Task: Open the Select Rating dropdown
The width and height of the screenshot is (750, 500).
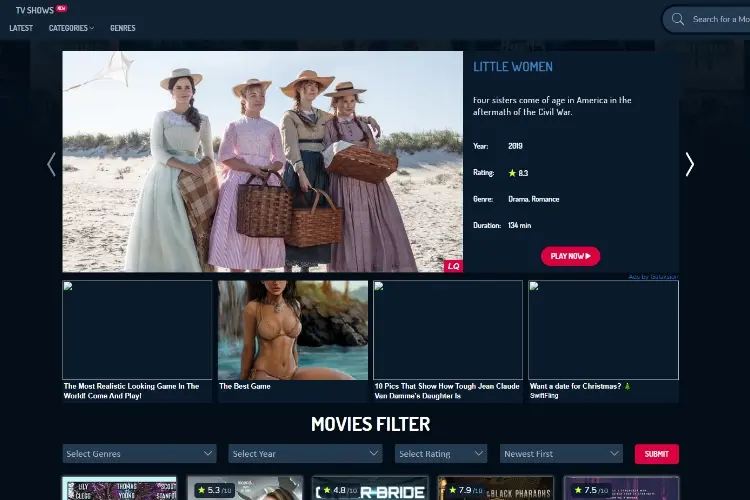Action: pyautogui.click(x=441, y=454)
